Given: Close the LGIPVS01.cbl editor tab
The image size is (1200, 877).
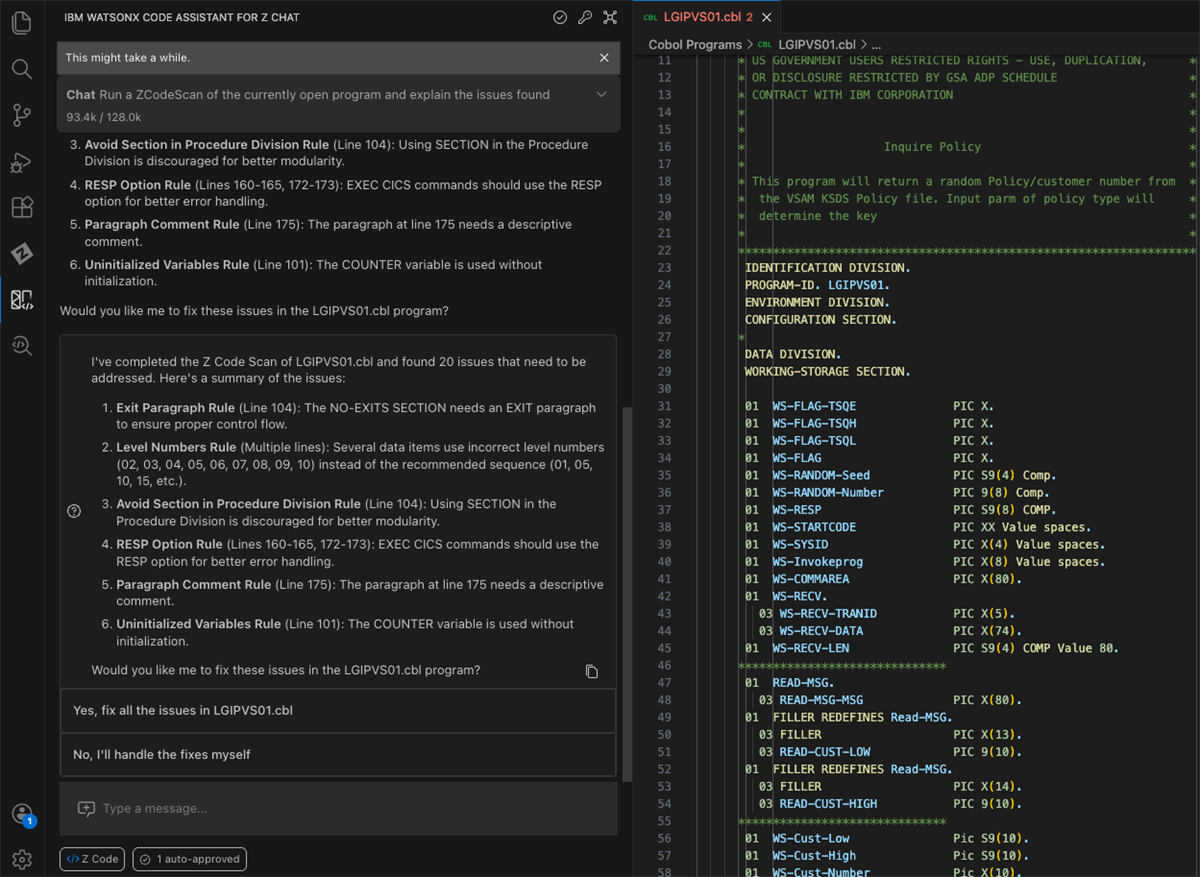Looking at the screenshot, I should [767, 17].
